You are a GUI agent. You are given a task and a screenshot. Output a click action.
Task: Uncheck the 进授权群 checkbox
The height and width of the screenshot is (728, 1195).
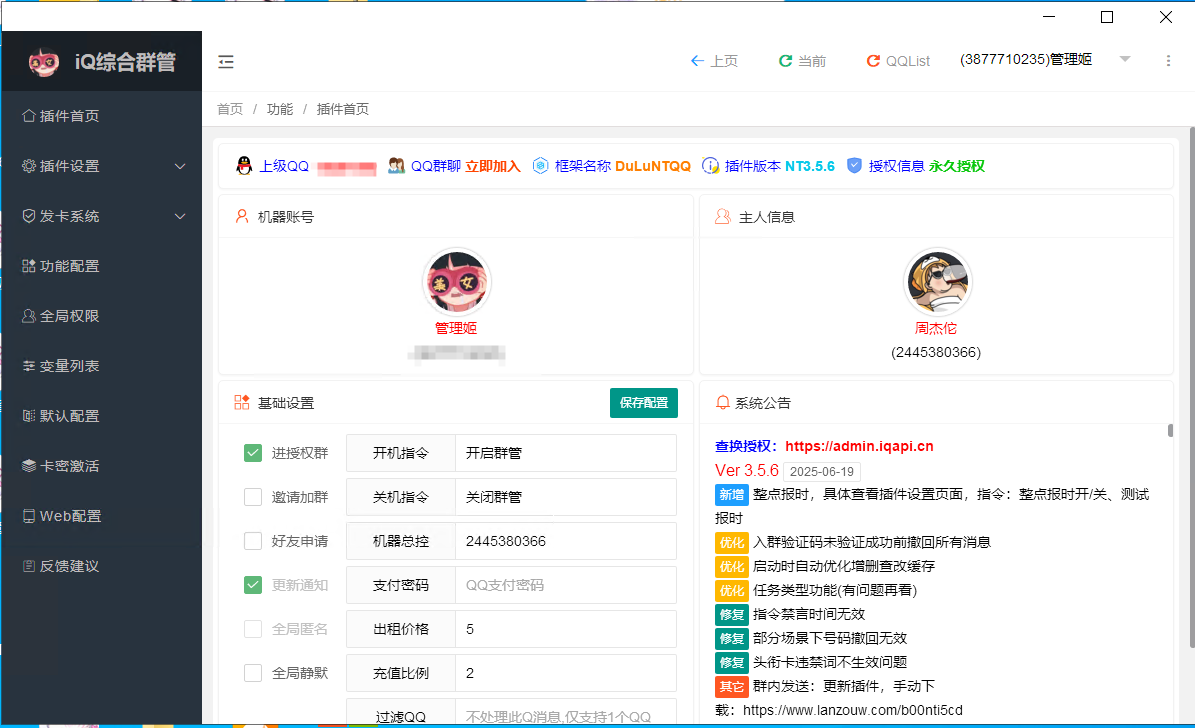(252, 452)
